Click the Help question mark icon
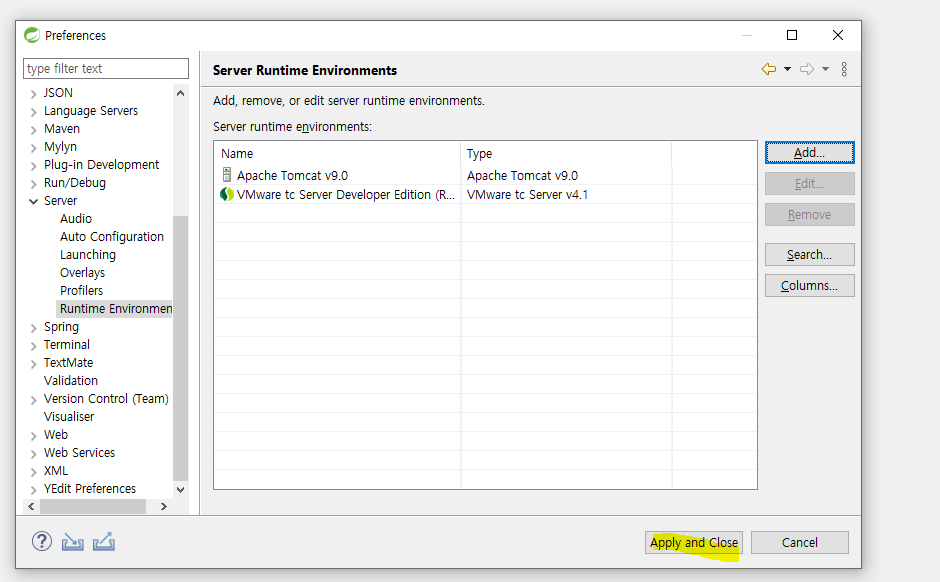940x582 pixels. coord(42,541)
